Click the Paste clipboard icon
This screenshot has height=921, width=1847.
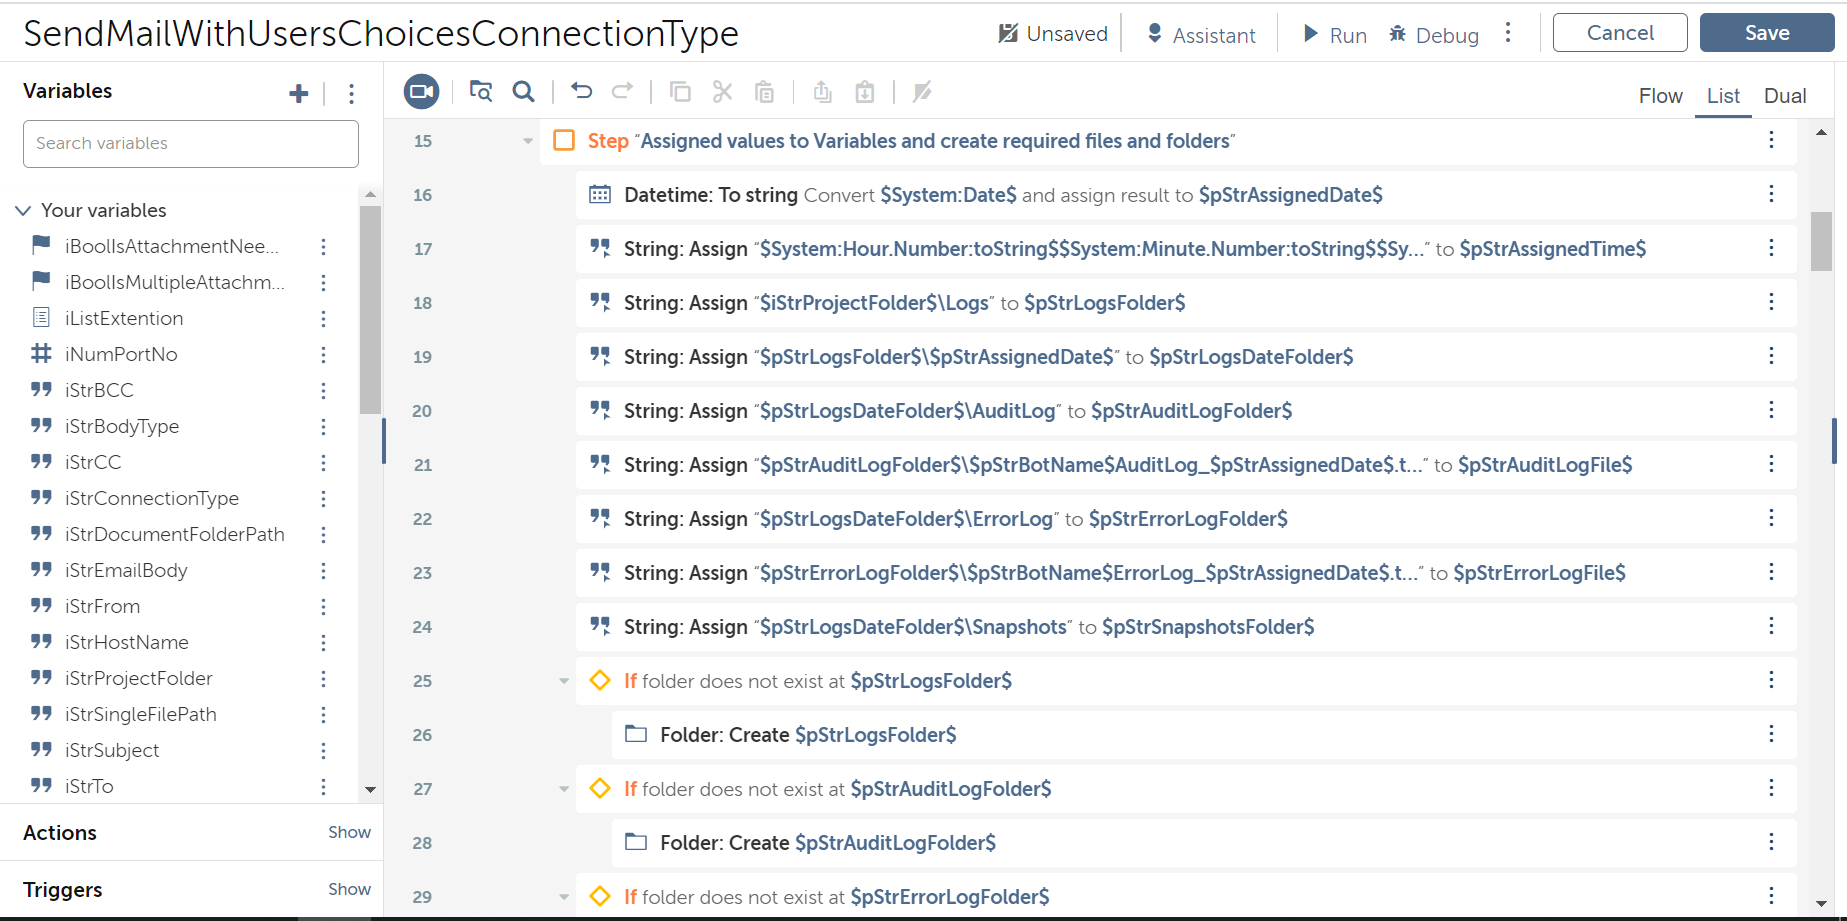[x=764, y=92]
